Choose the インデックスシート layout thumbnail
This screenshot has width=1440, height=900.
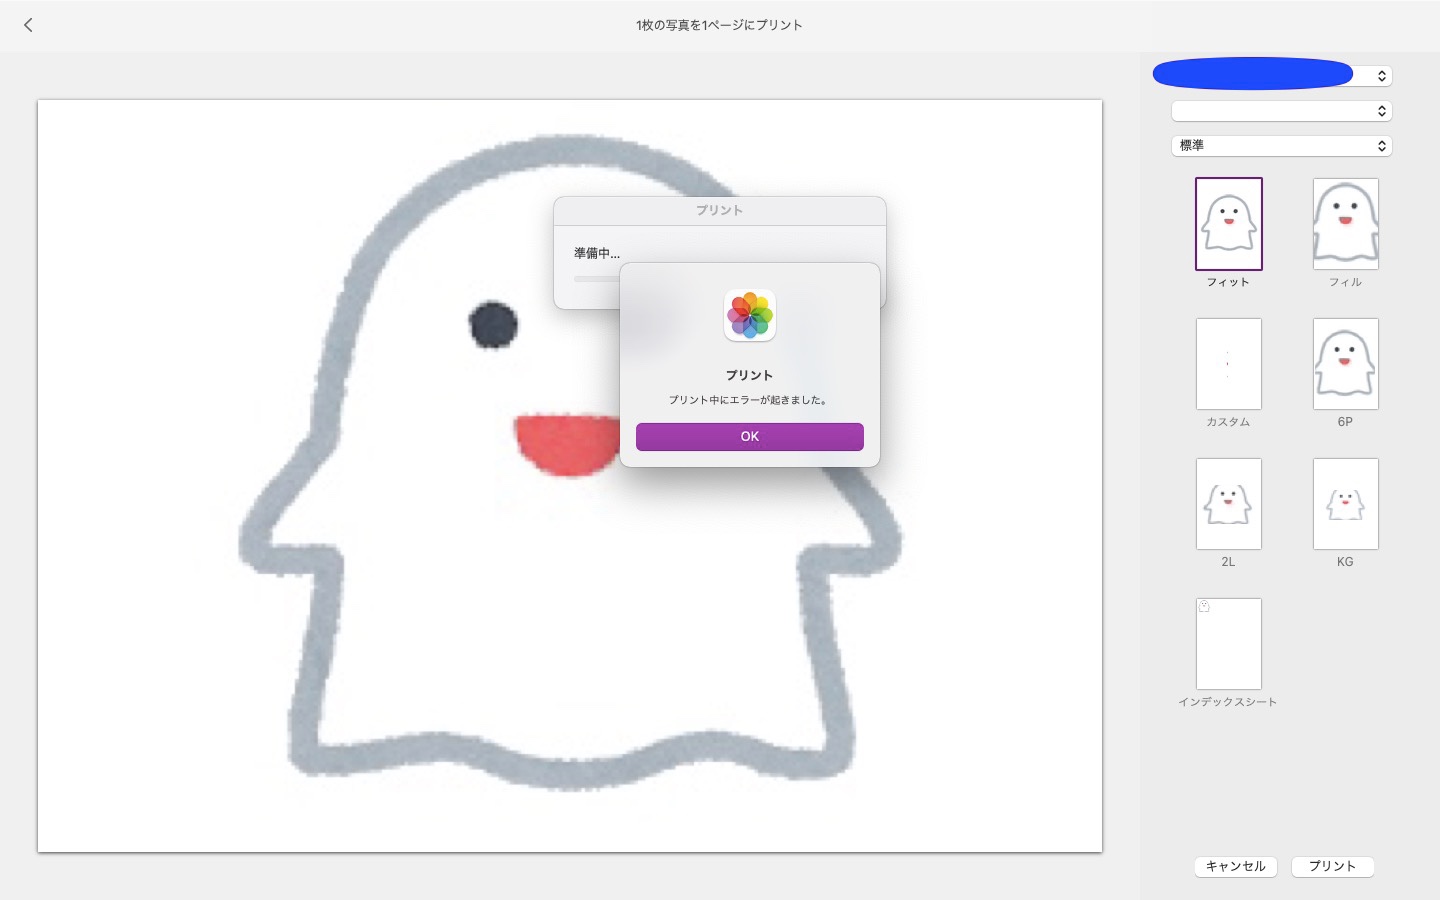(1228, 644)
